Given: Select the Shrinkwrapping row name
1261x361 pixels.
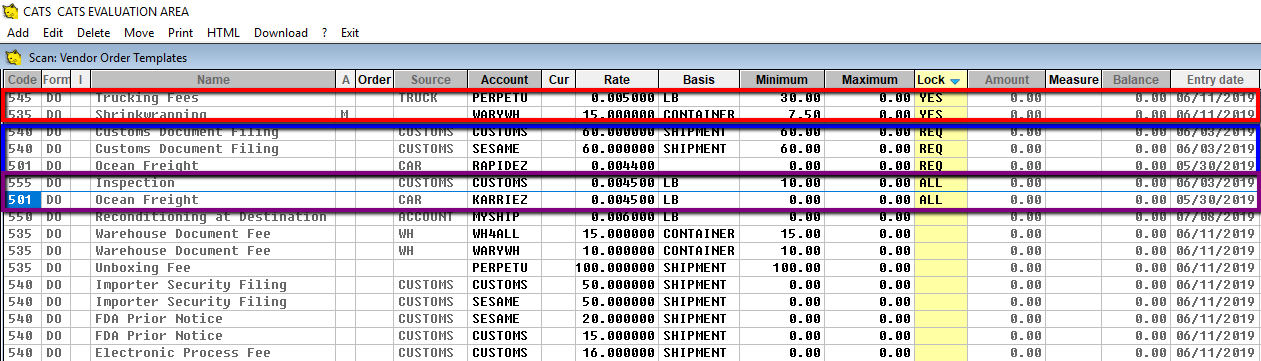Looking at the screenshot, I should [x=151, y=115].
